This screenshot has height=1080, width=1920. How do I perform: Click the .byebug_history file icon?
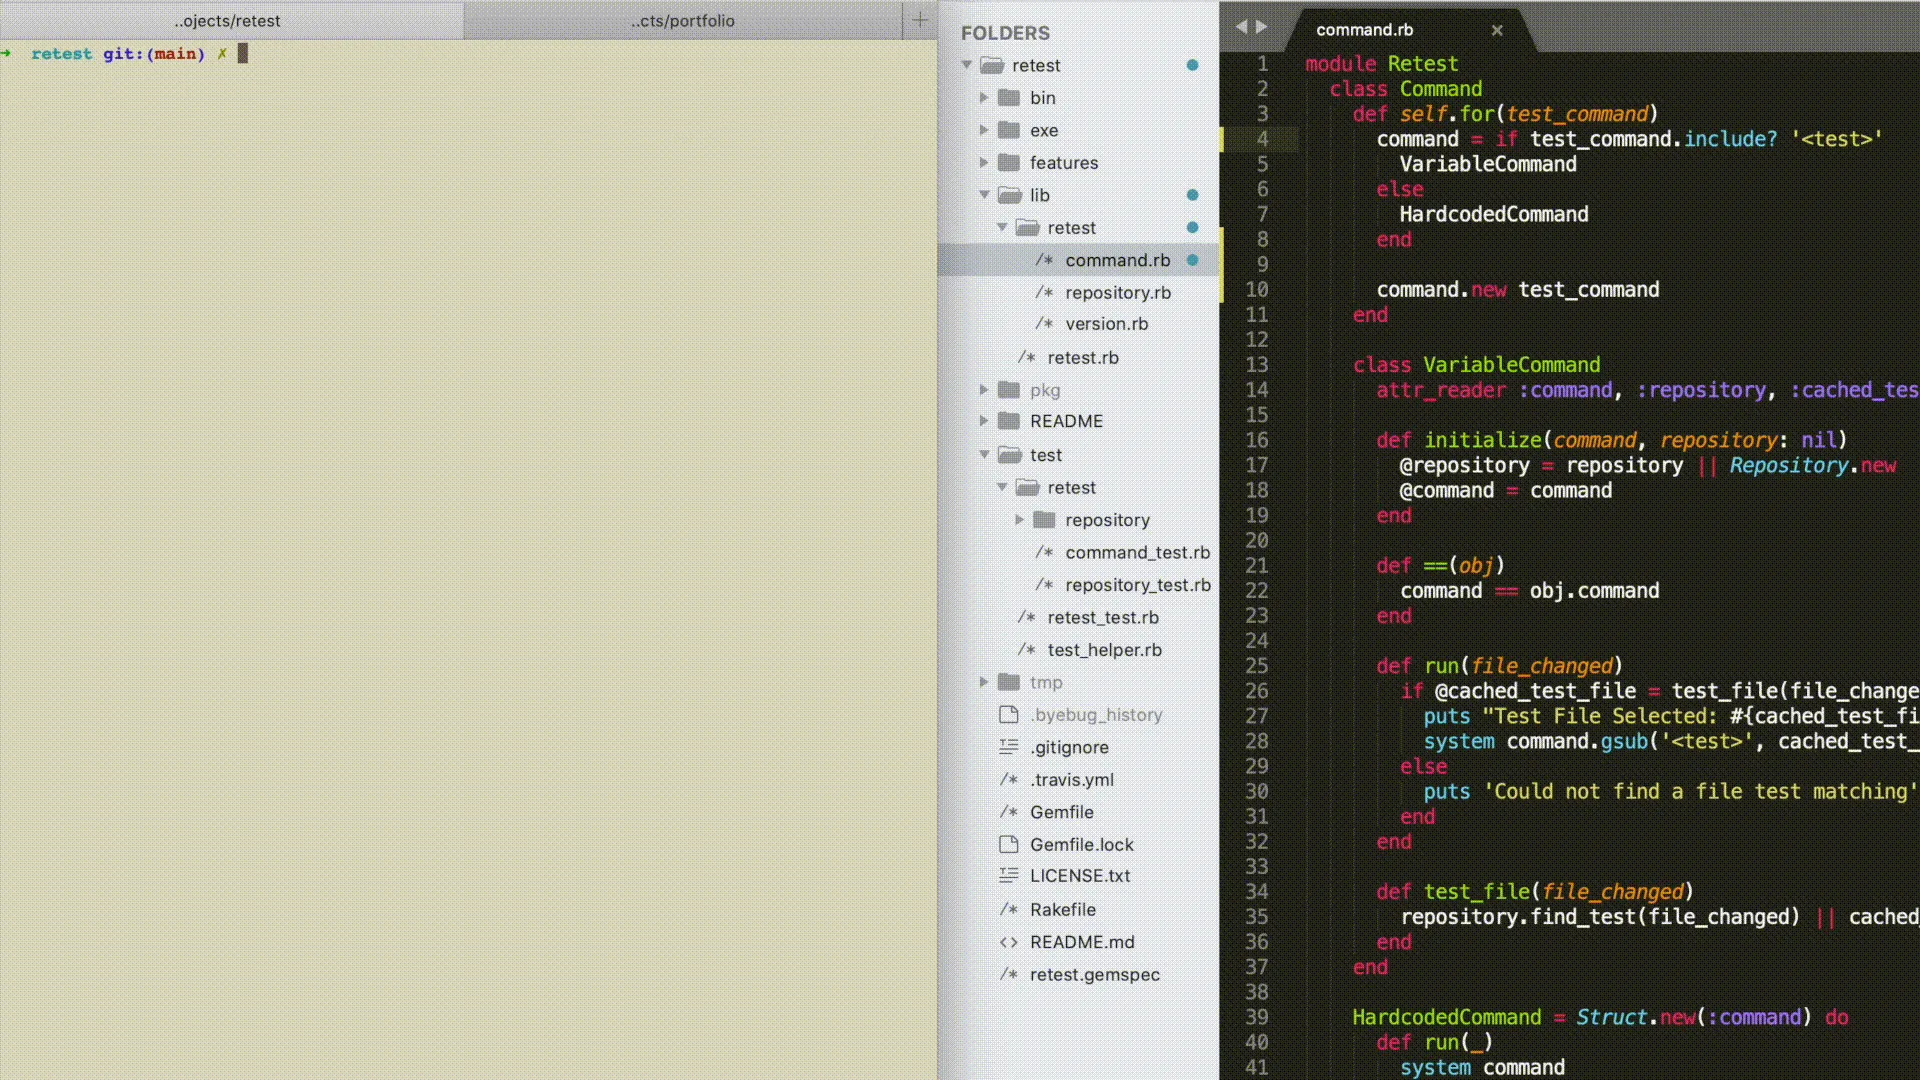click(x=1009, y=714)
